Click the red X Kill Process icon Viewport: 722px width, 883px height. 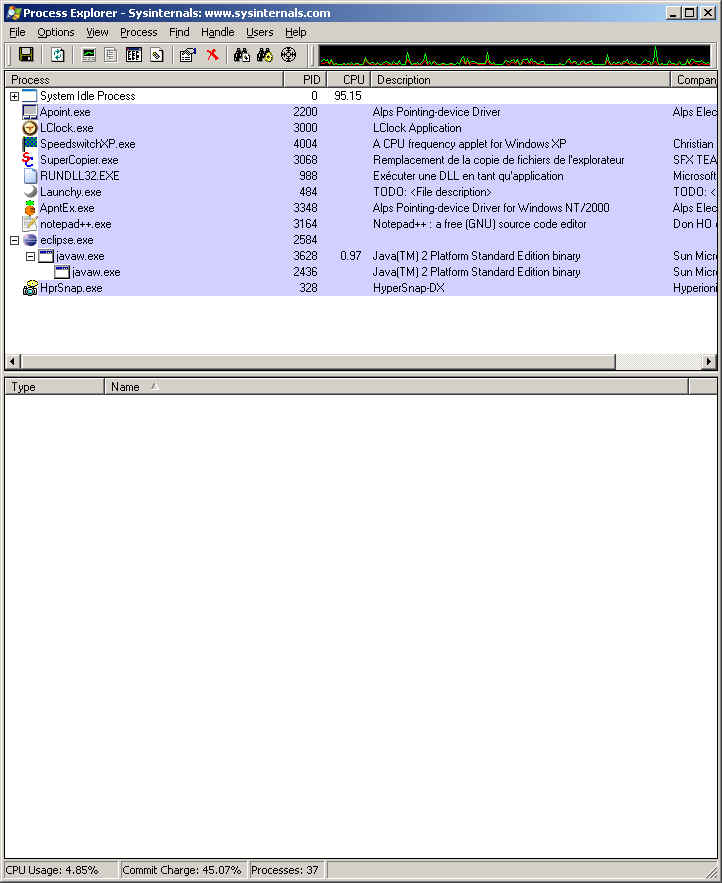coord(212,55)
